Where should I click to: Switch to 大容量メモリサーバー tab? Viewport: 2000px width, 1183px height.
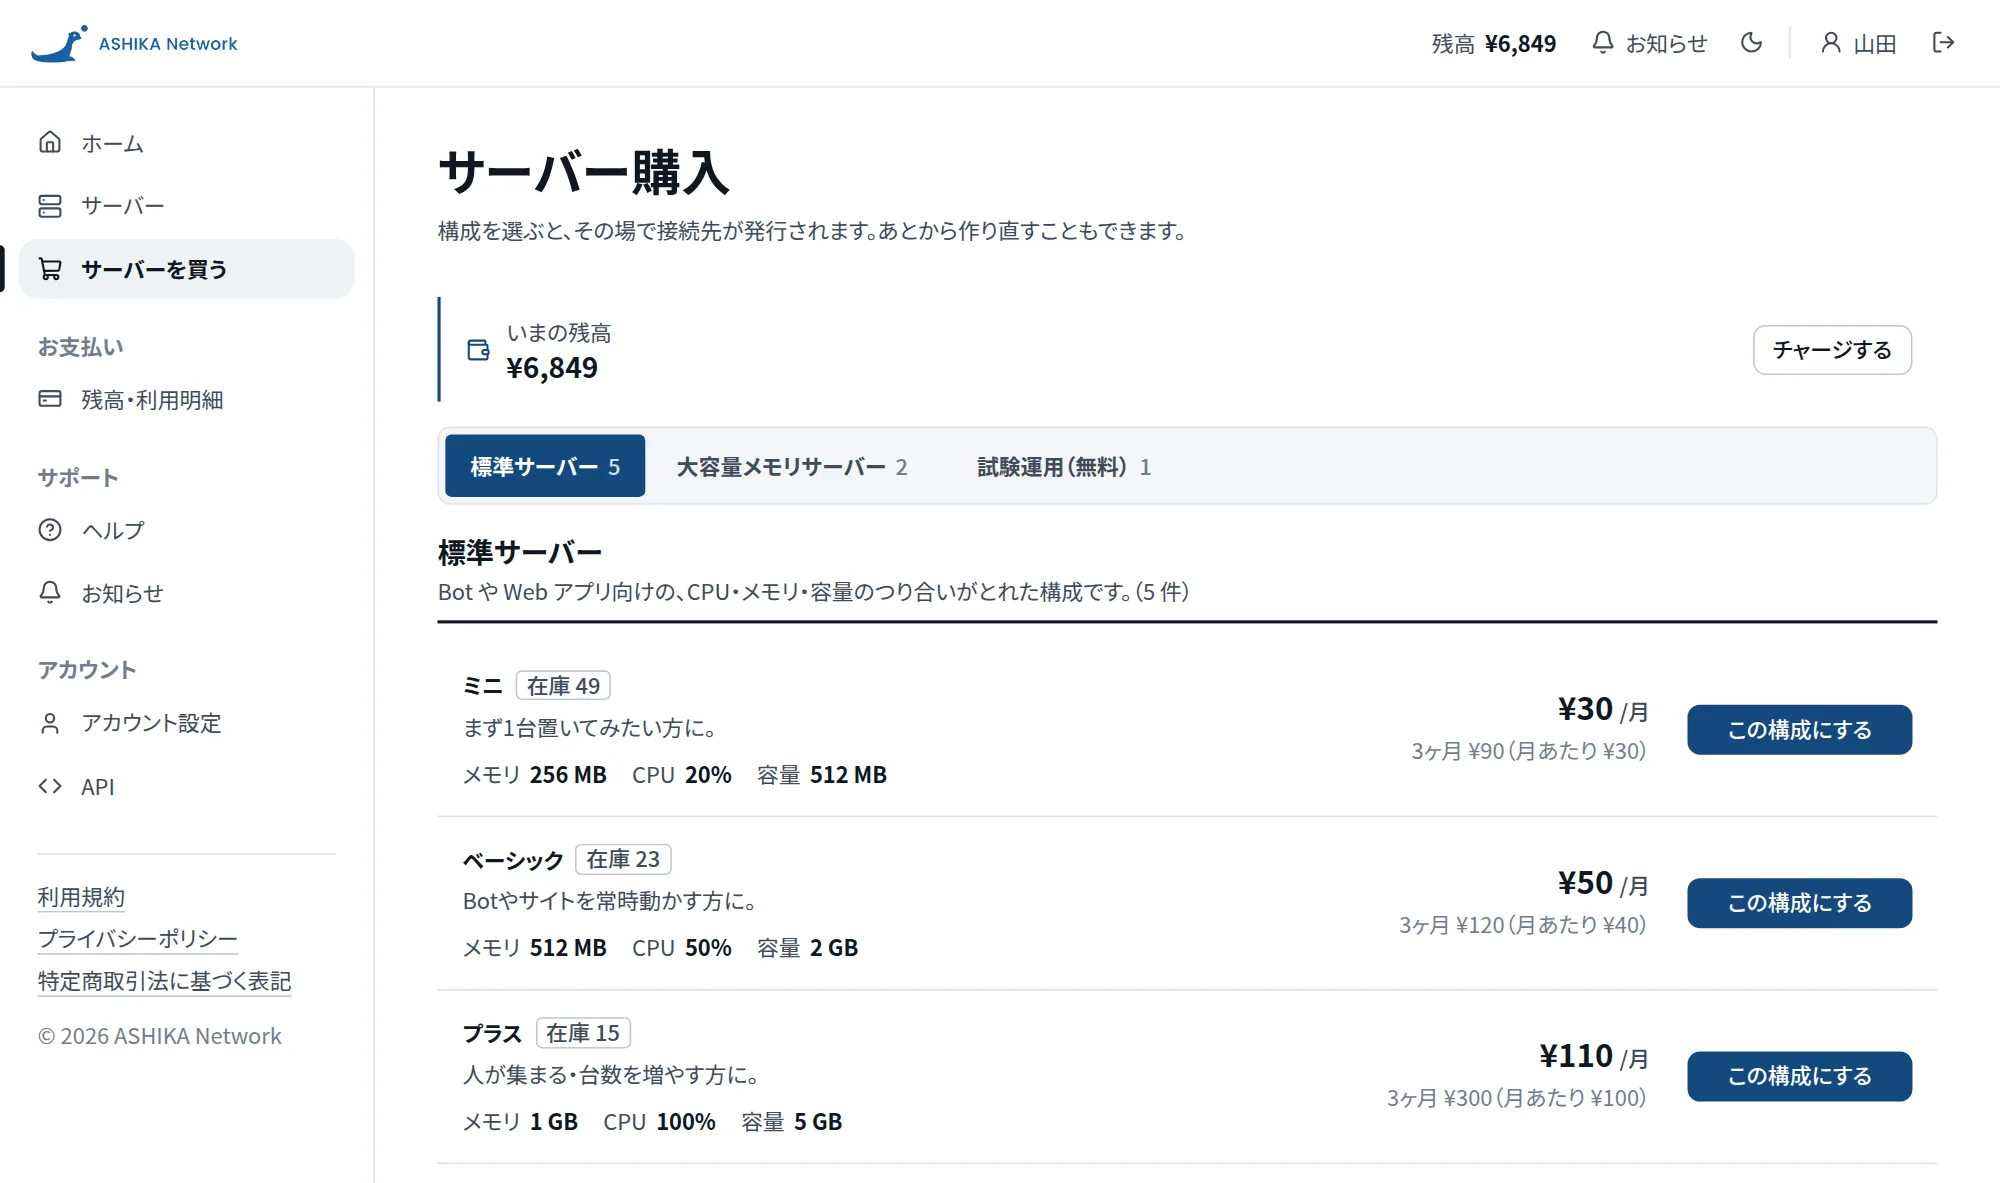(792, 466)
